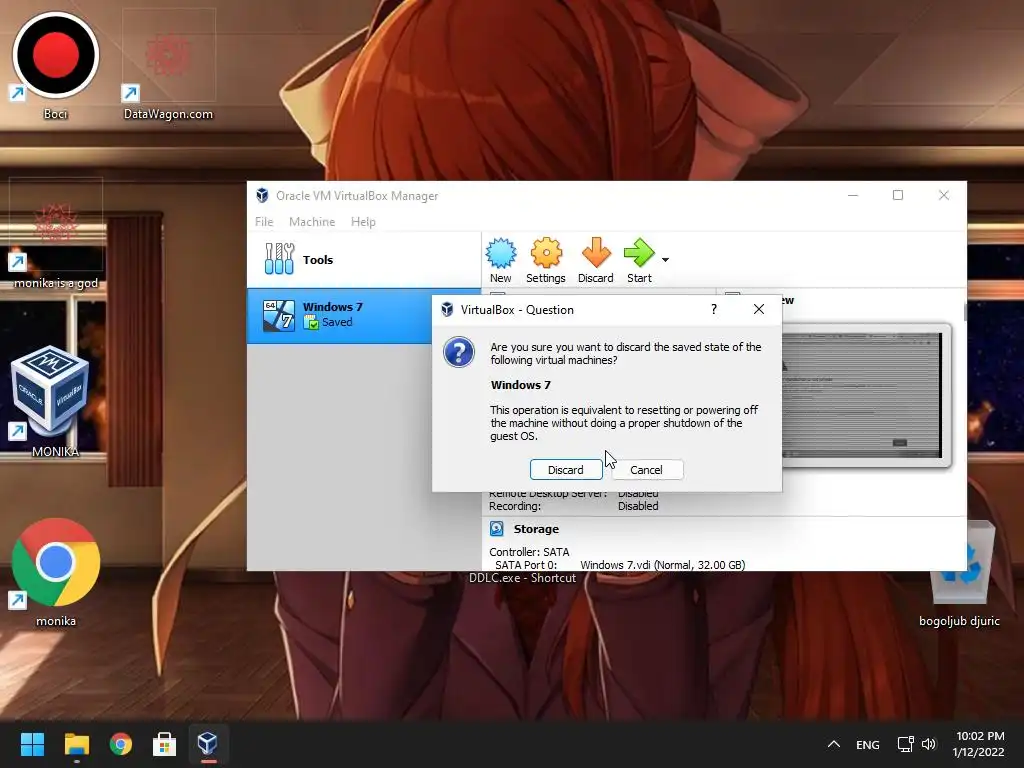This screenshot has height=768, width=1024.
Task: Expand the Start button dropdown arrow
Action: click(665, 260)
